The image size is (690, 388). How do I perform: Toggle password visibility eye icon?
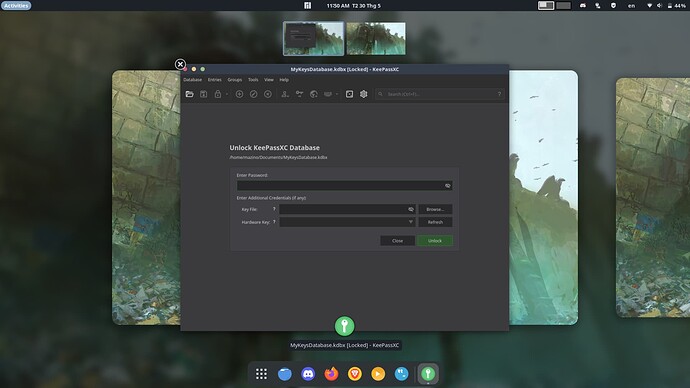tap(448, 186)
